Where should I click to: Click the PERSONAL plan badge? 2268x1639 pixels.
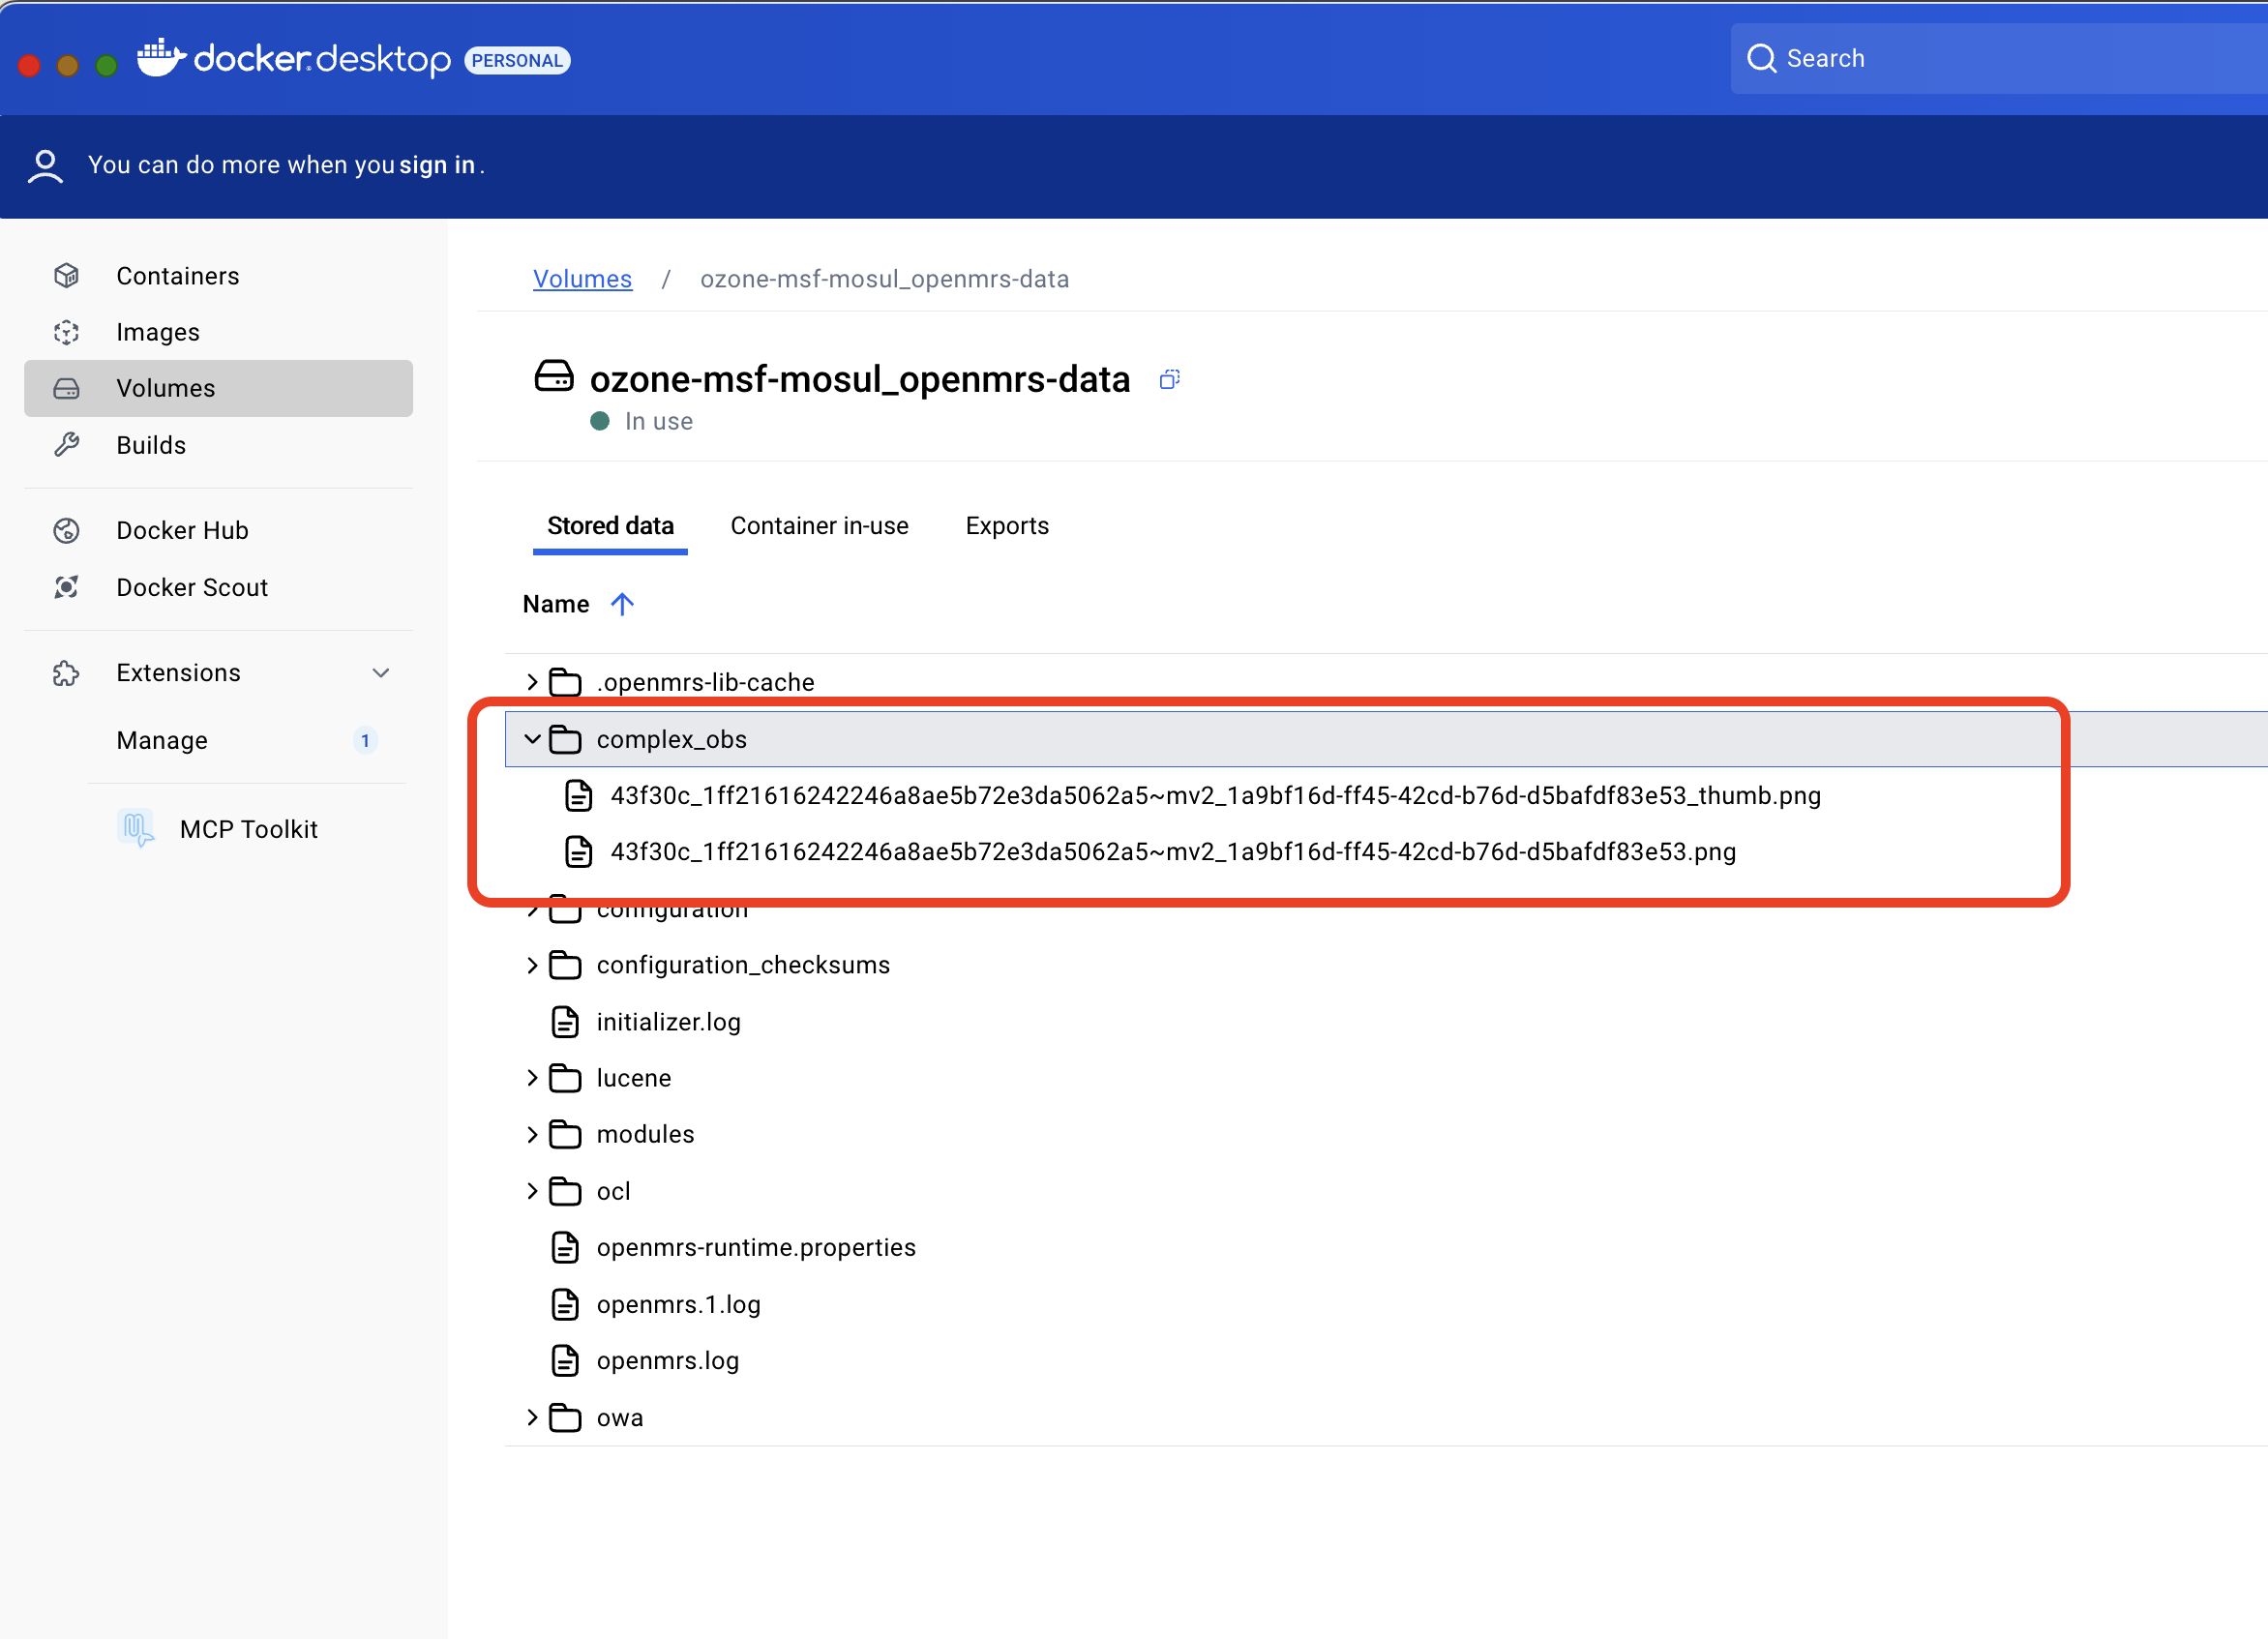tap(517, 60)
